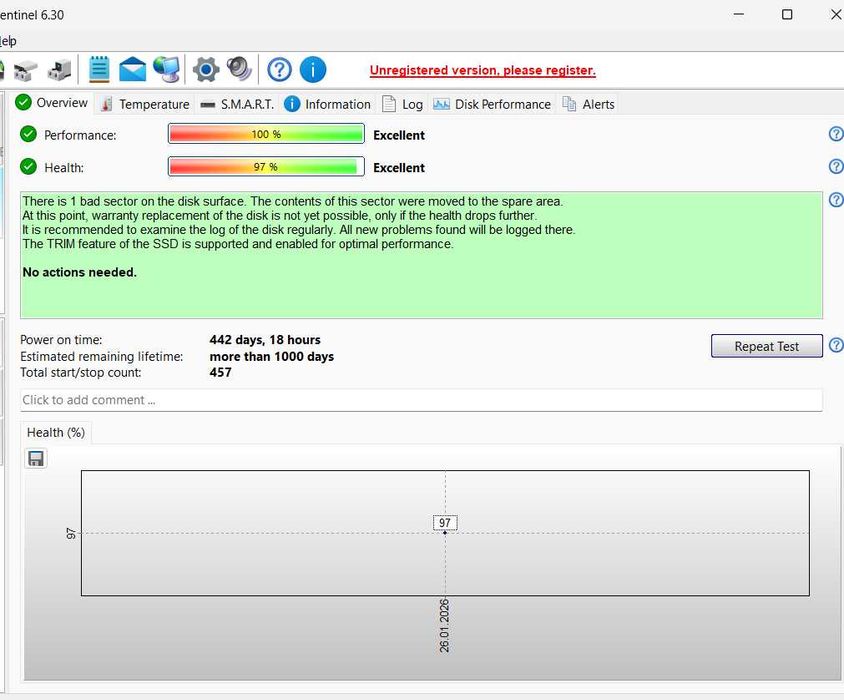Click the green status description text box
The height and width of the screenshot is (700, 844).
click(421, 255)
